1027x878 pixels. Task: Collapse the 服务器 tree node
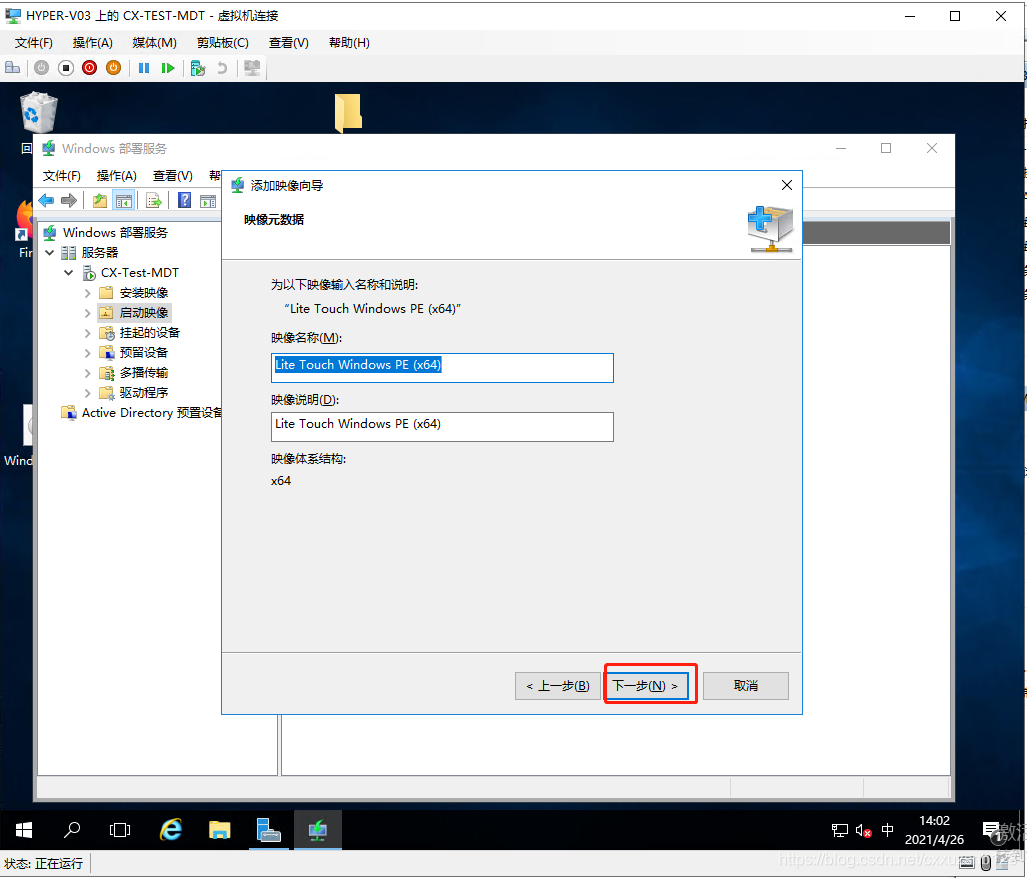[50, 252]
